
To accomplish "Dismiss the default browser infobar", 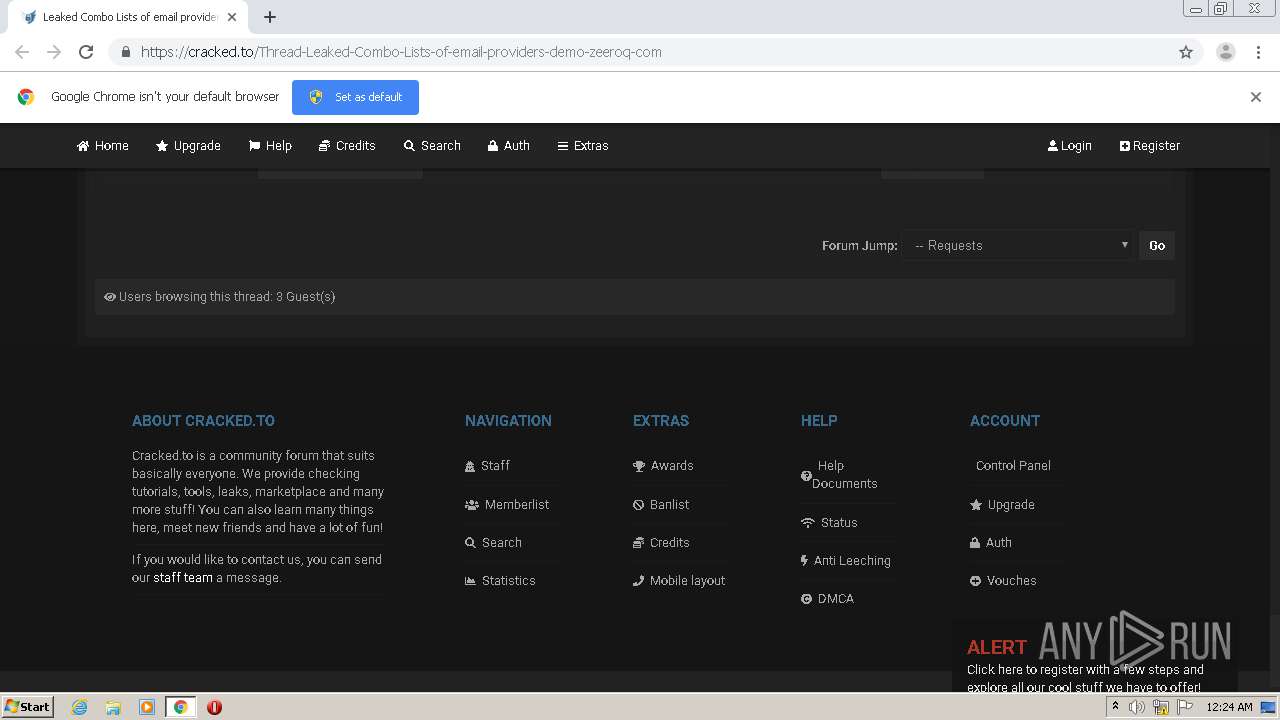I will coord(1256,97).
